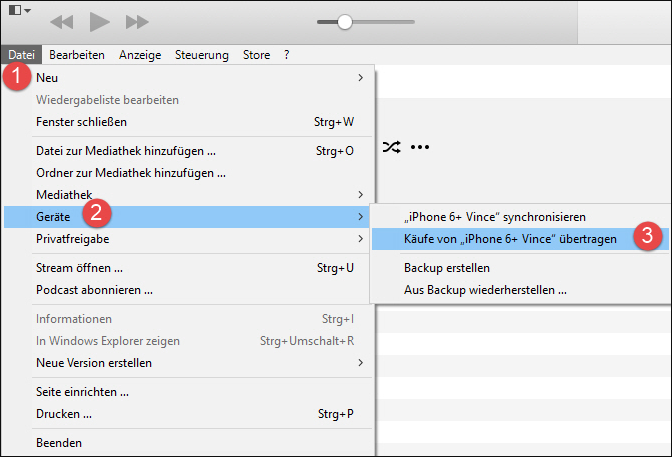Image resolution: width=672 pixels, height=457 pixels.
Task: Open the Anzeige menu
Action: click(140, 55)
